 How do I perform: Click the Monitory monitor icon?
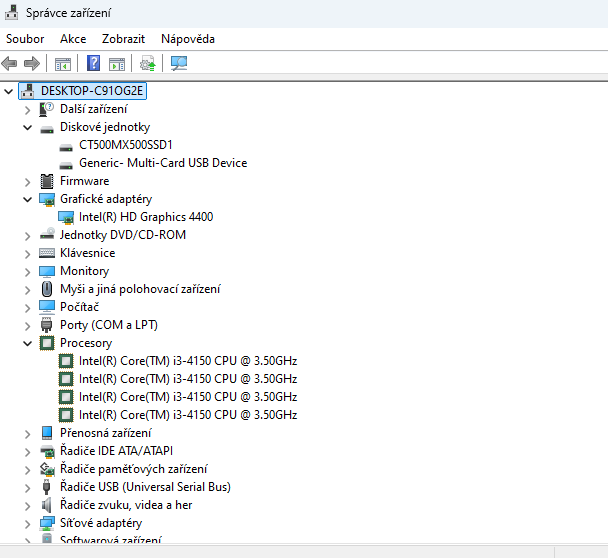(47, 271)
